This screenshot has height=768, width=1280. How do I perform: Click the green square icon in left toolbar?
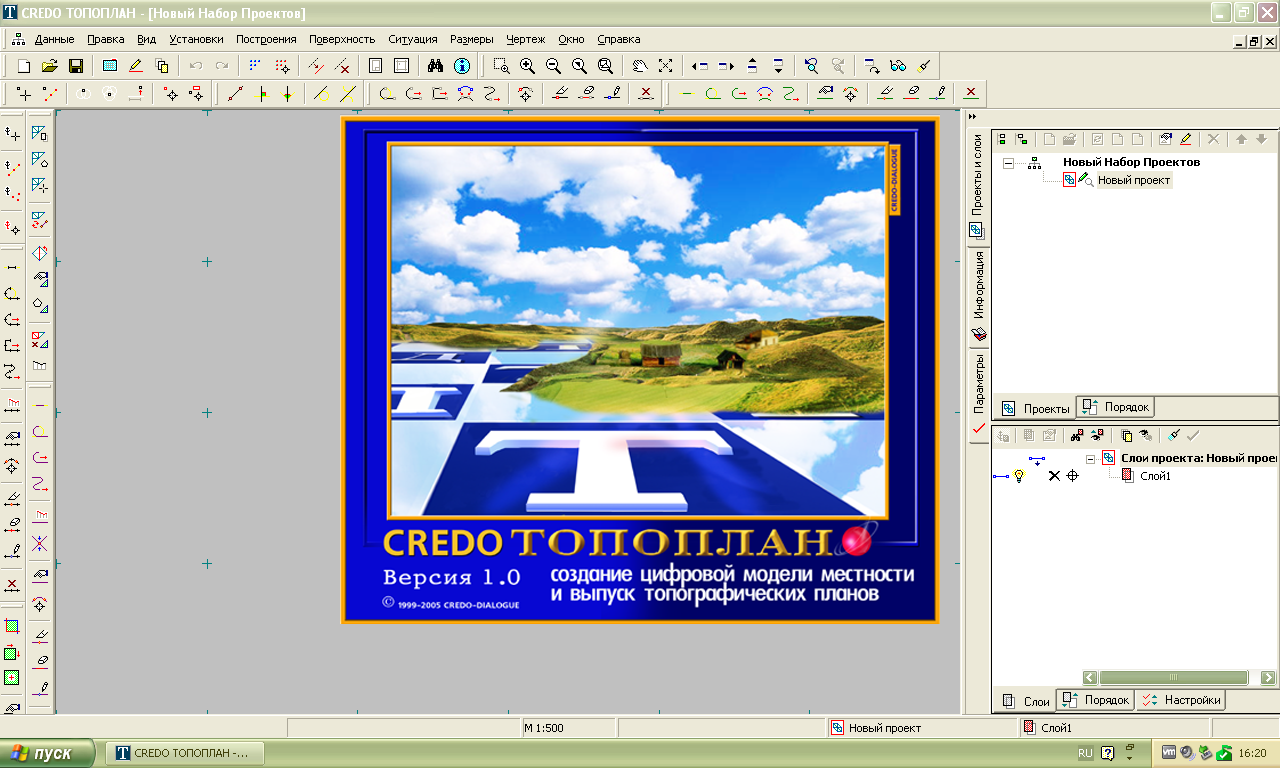[x=12, y=626]
